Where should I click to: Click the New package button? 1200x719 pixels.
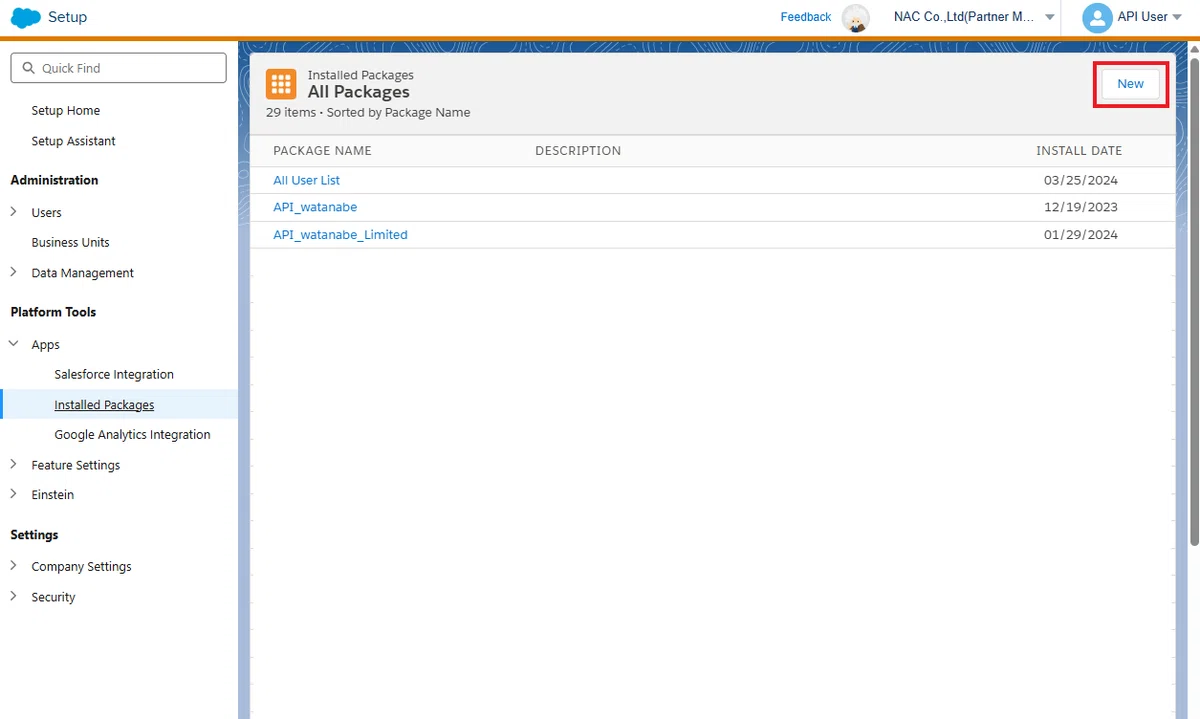click(x=1130, y=84)
